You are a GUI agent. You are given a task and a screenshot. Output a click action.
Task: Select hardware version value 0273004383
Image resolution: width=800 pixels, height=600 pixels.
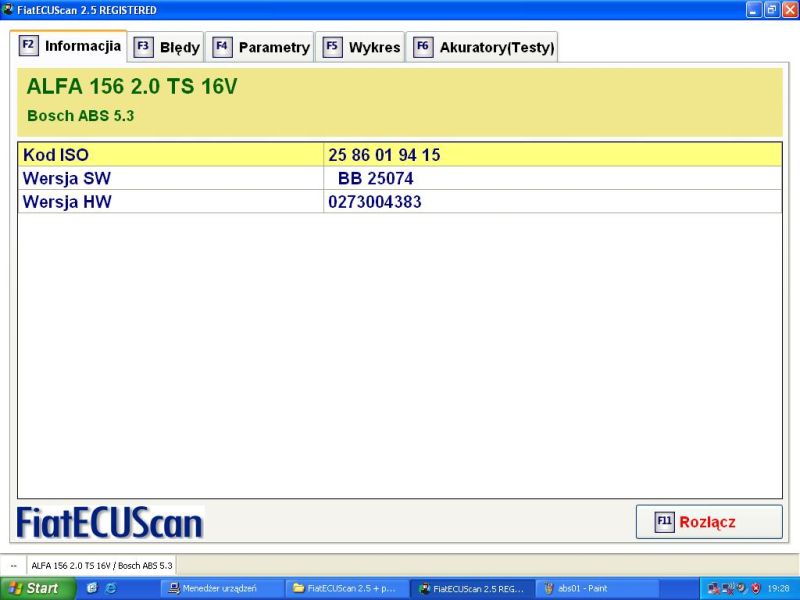click(375, 202)
